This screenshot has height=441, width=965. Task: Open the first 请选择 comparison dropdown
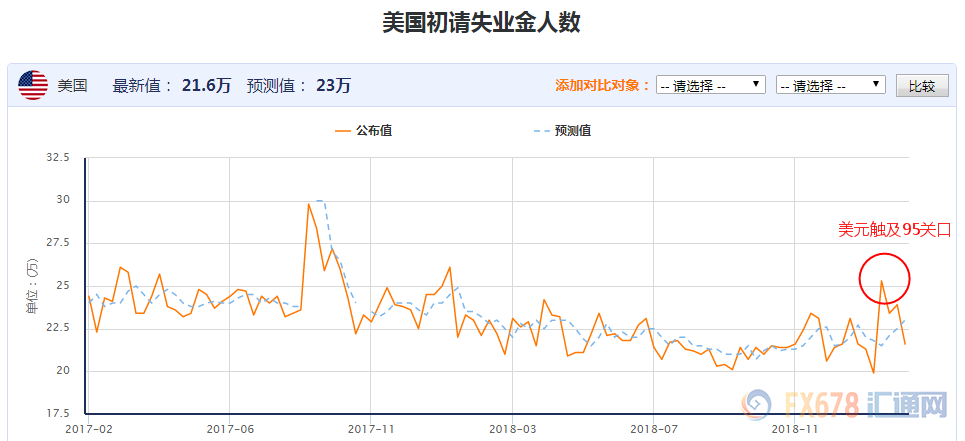711,86
